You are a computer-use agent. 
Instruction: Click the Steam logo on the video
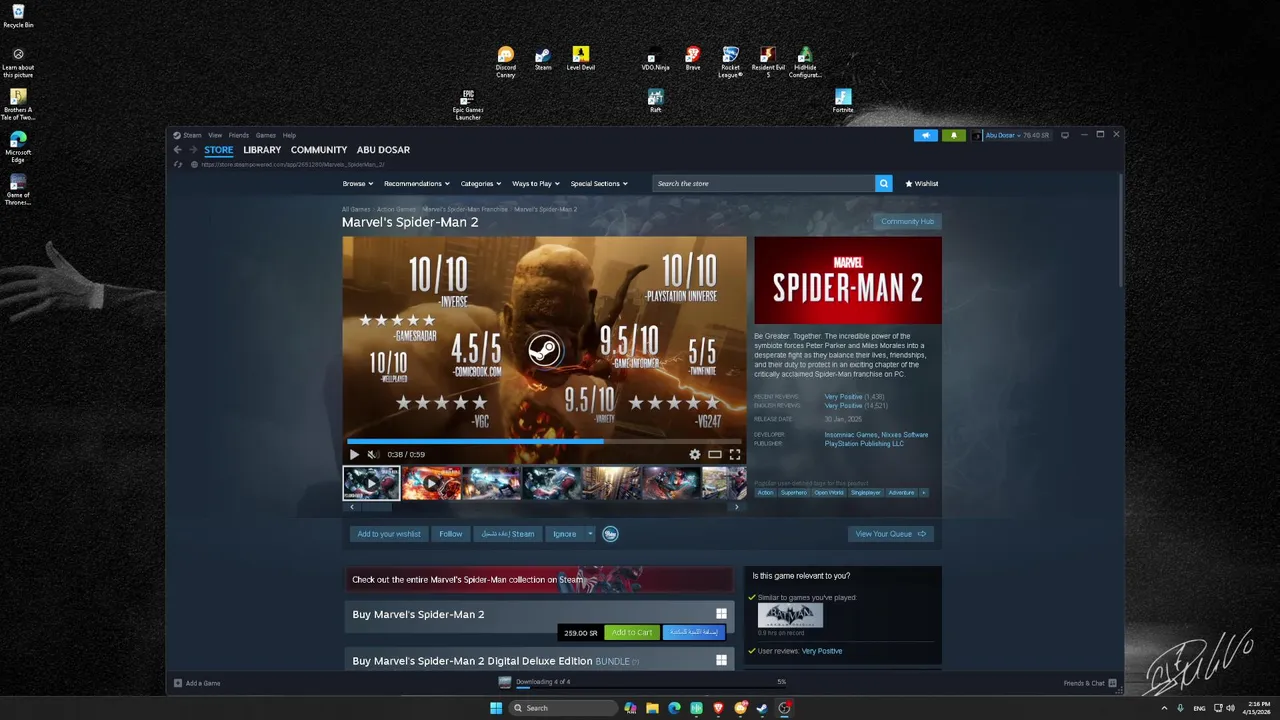tap(545, 350)
